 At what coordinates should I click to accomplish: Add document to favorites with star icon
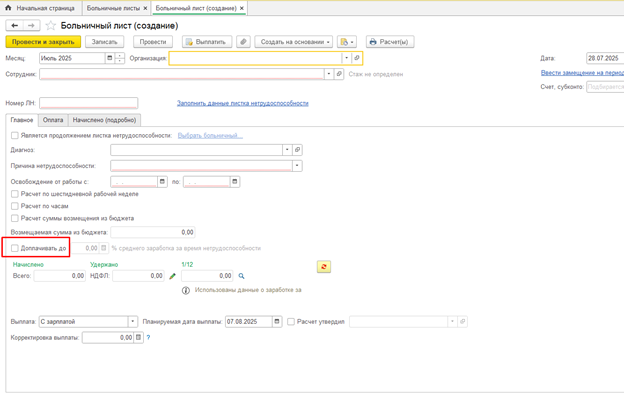51,26
